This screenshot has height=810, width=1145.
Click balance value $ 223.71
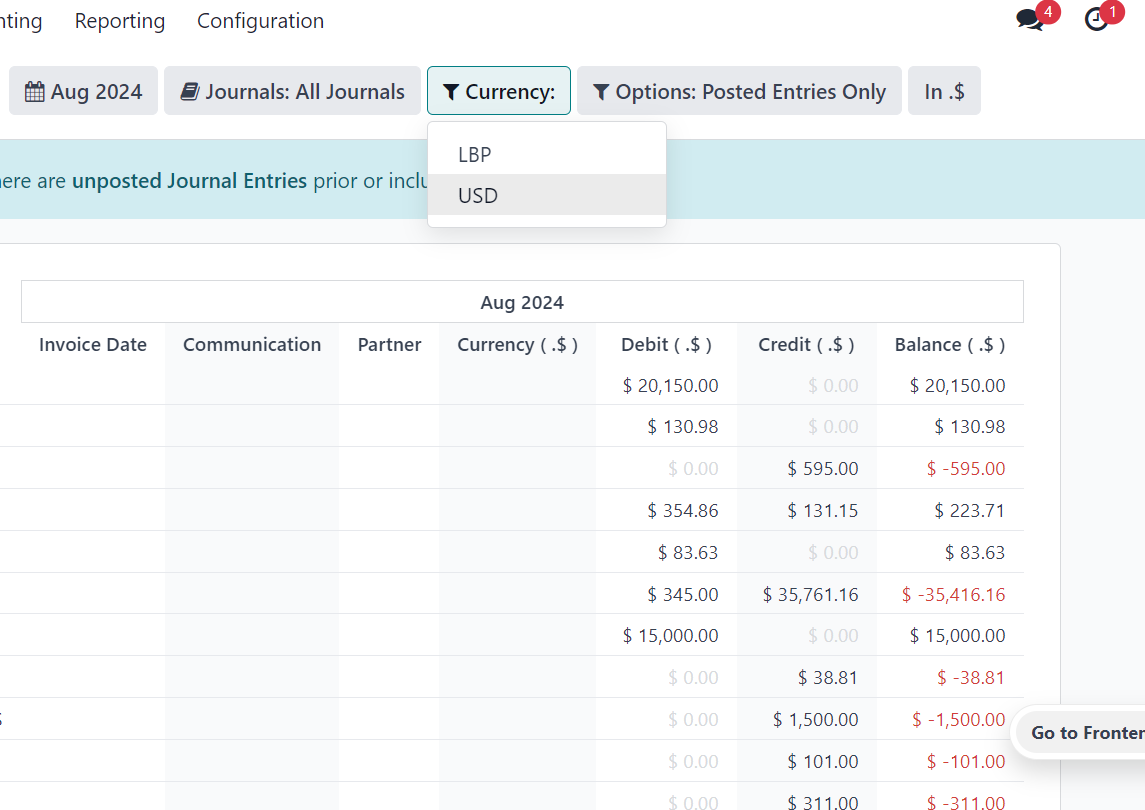tap(970, 511)
